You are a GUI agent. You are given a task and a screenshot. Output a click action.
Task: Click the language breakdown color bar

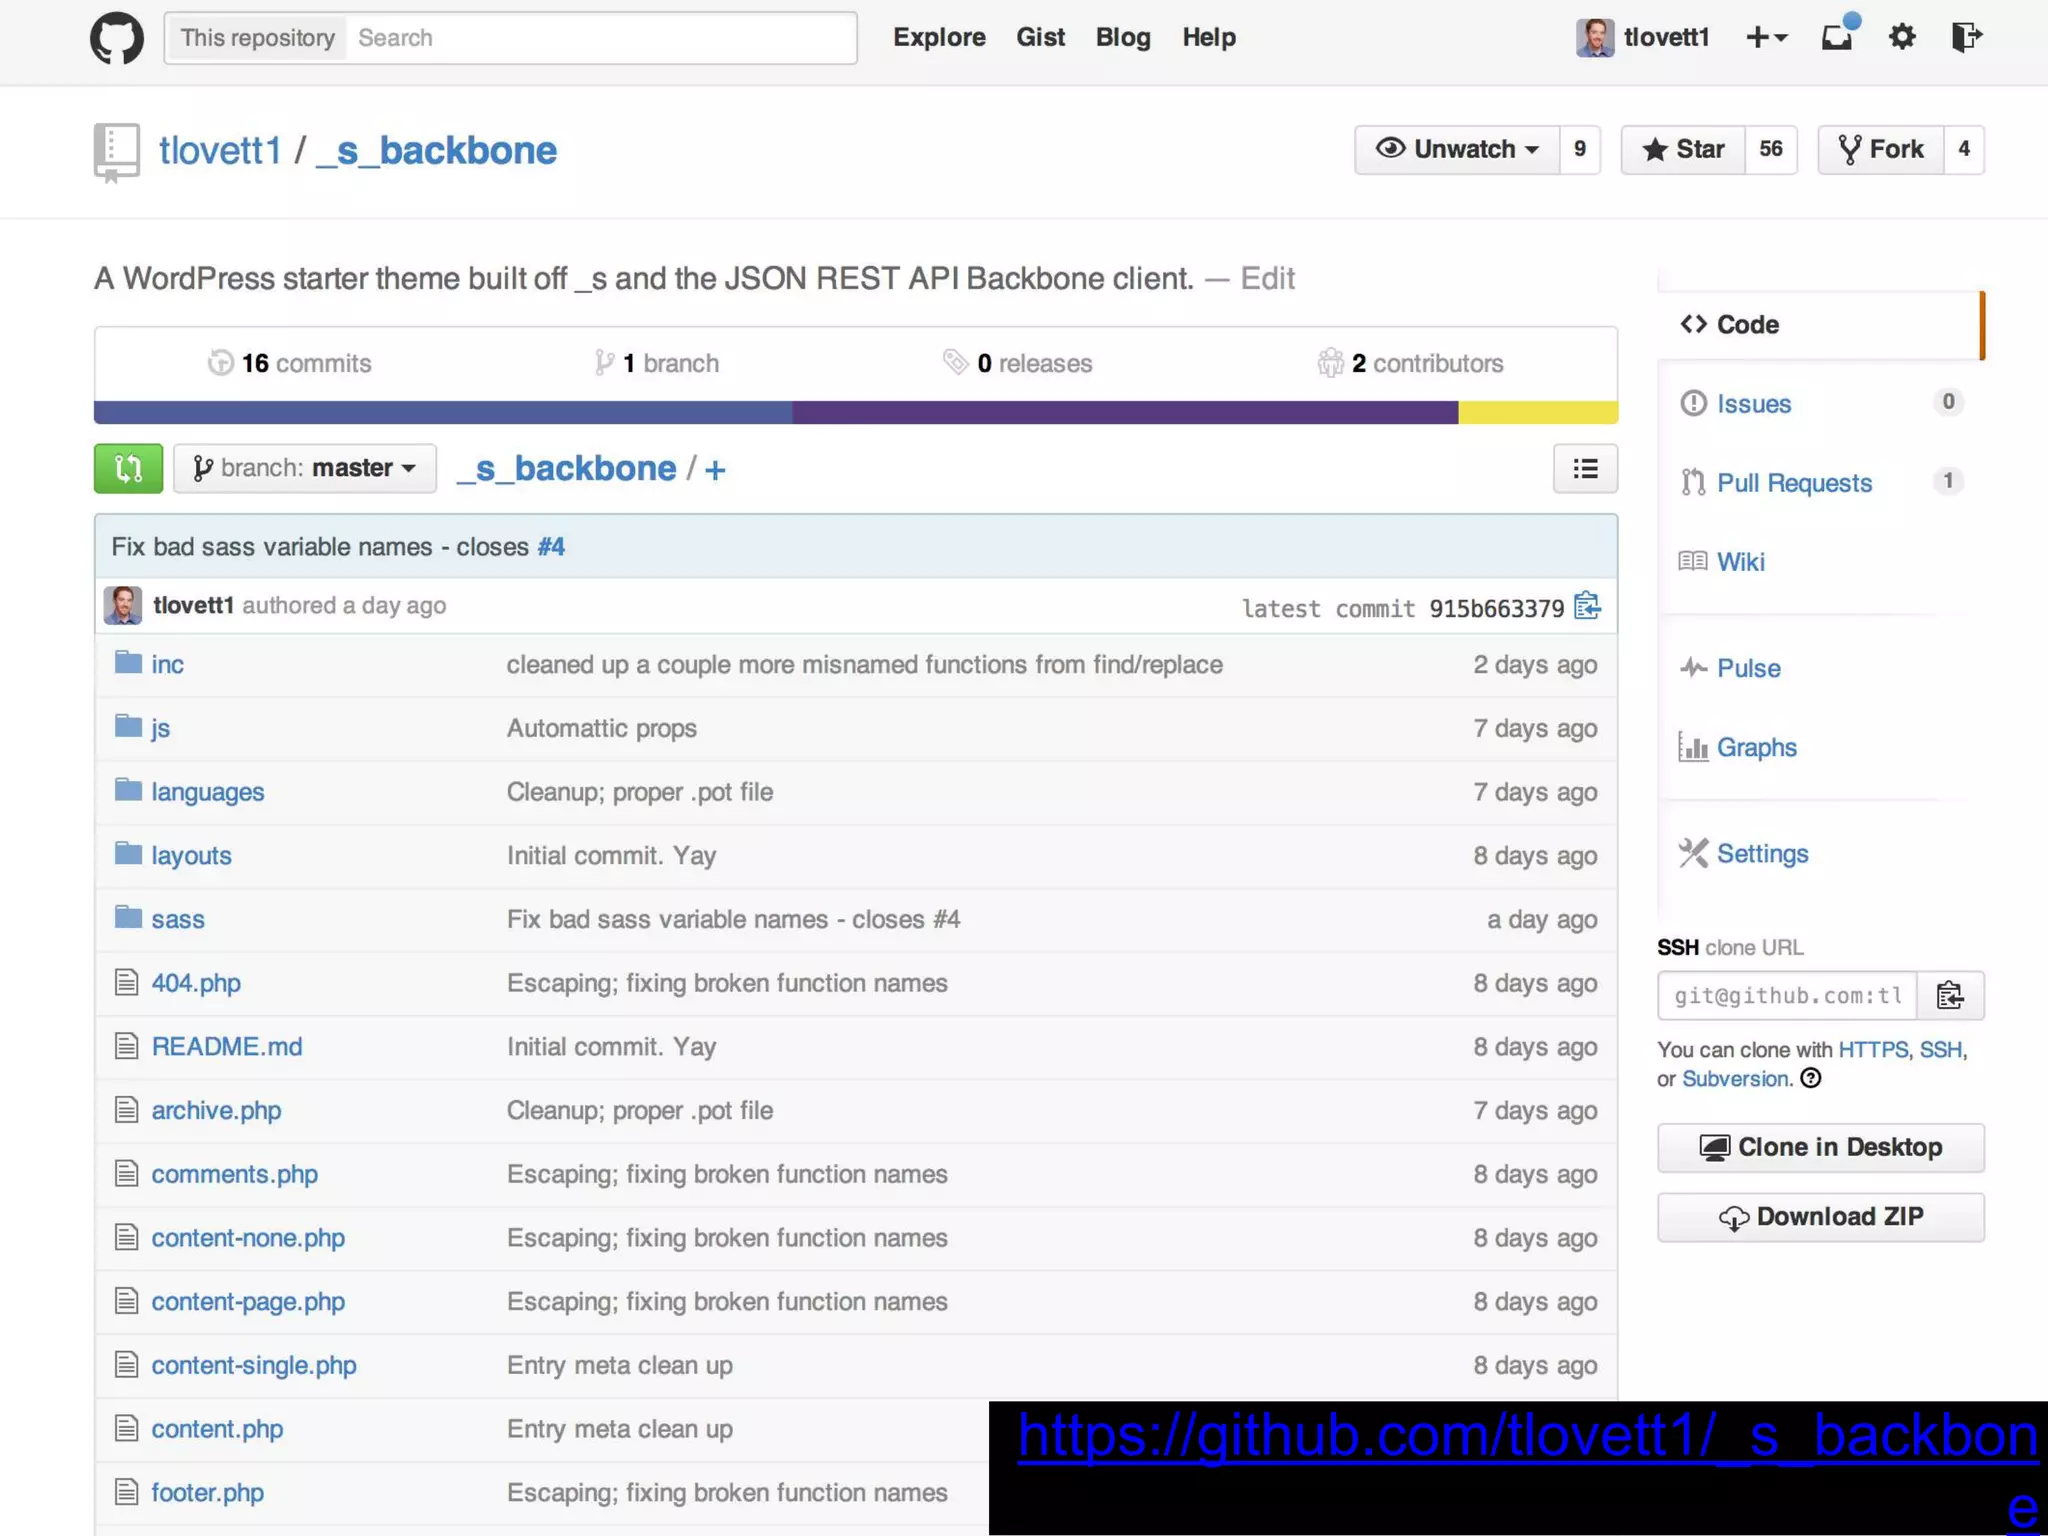pos(855,412)
